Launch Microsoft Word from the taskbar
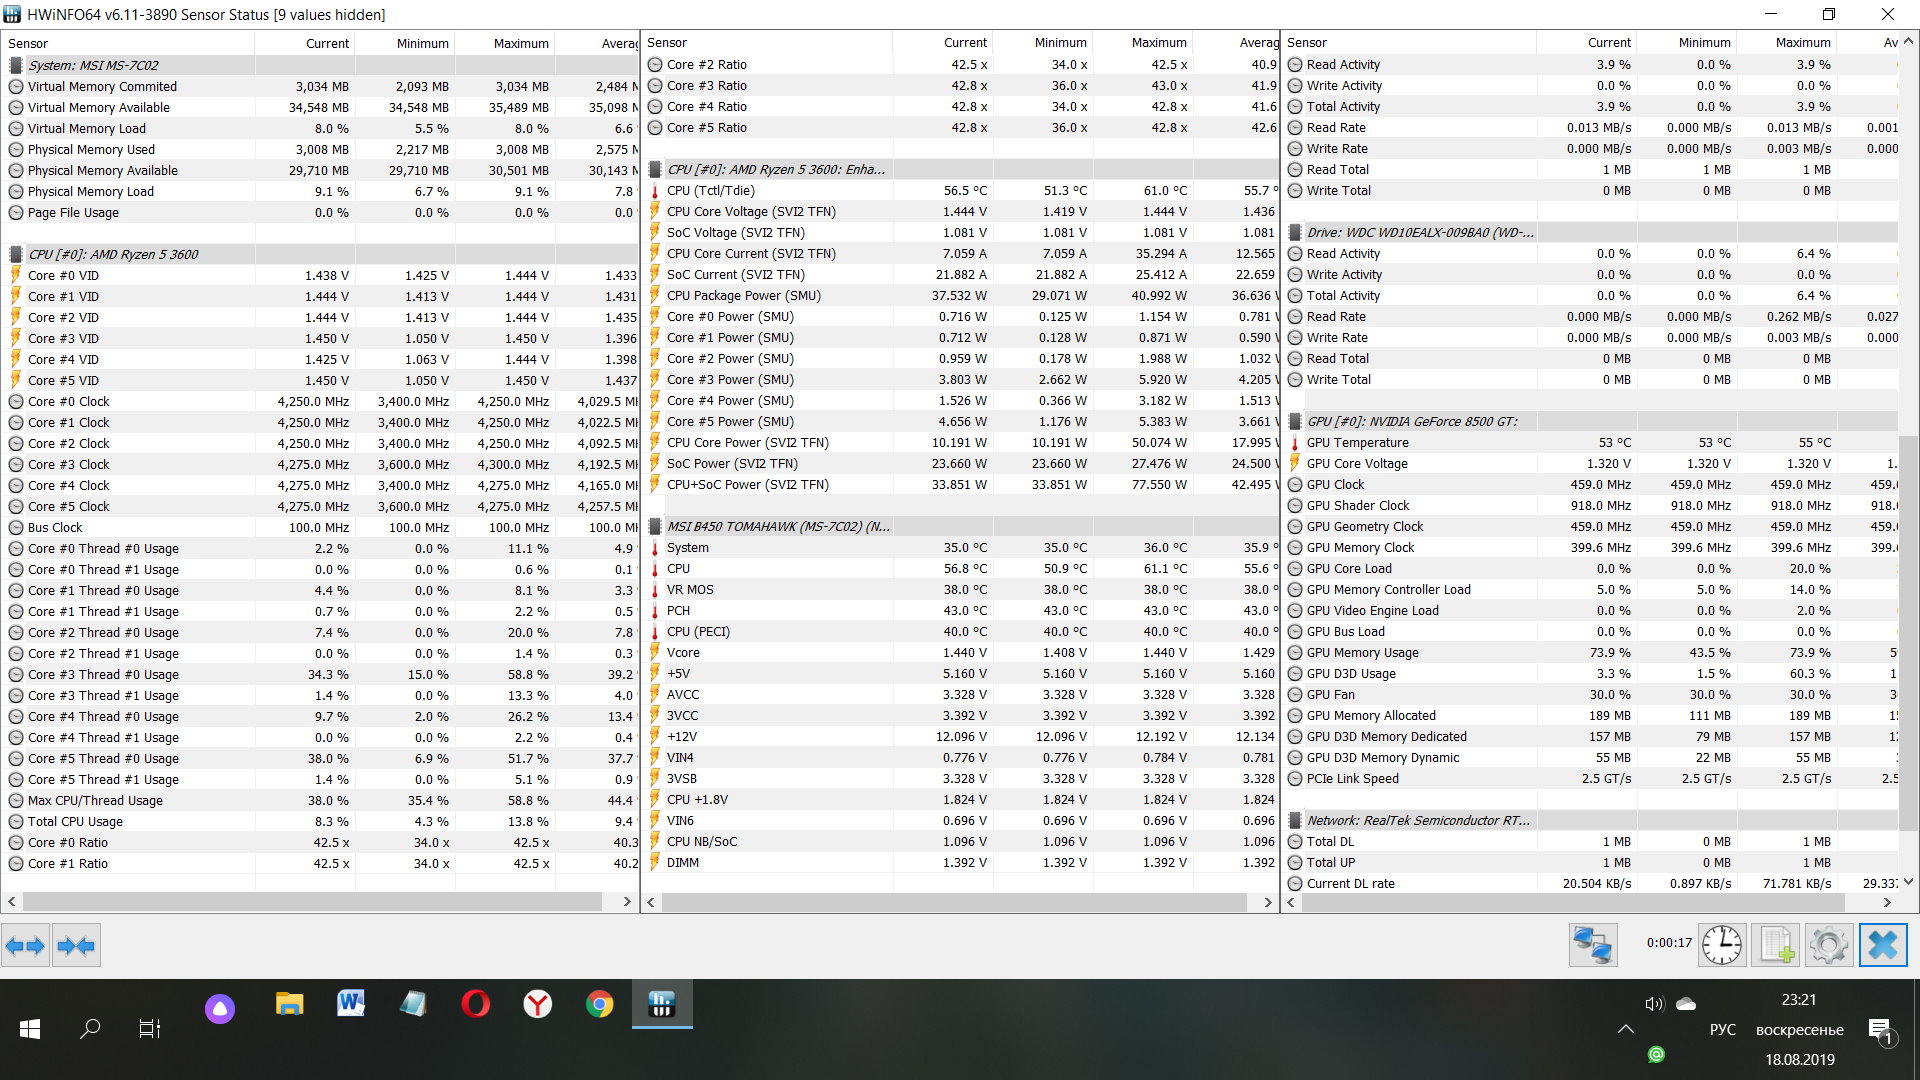This screenshot has width=1920, height=1080. click(351, 1003)
